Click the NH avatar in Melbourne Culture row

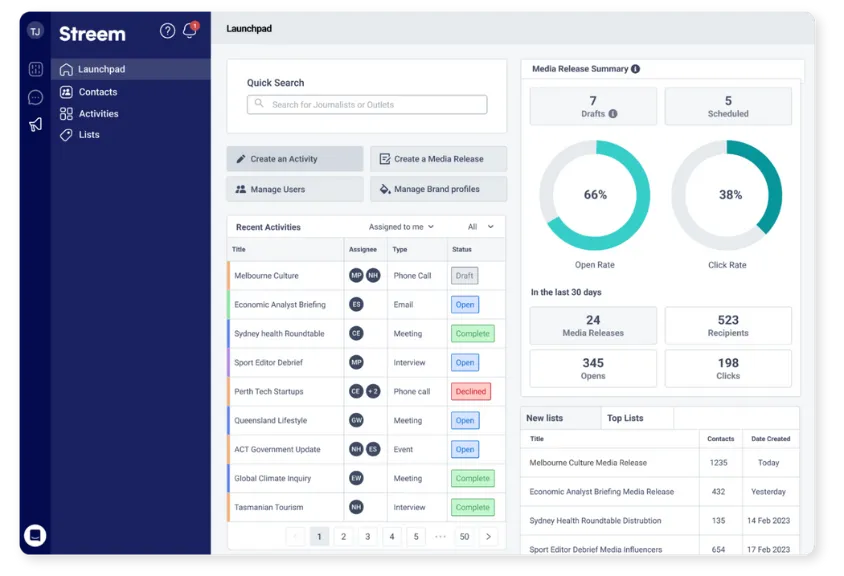click(373, 276)
